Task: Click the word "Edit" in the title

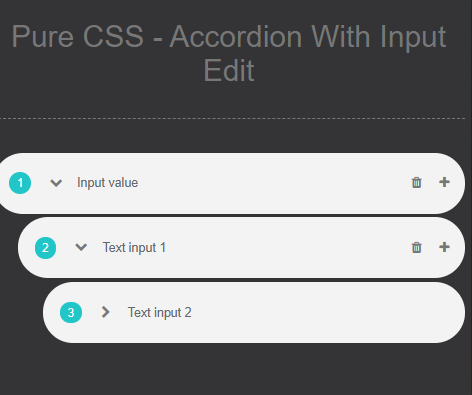Action: coord(229,70)
